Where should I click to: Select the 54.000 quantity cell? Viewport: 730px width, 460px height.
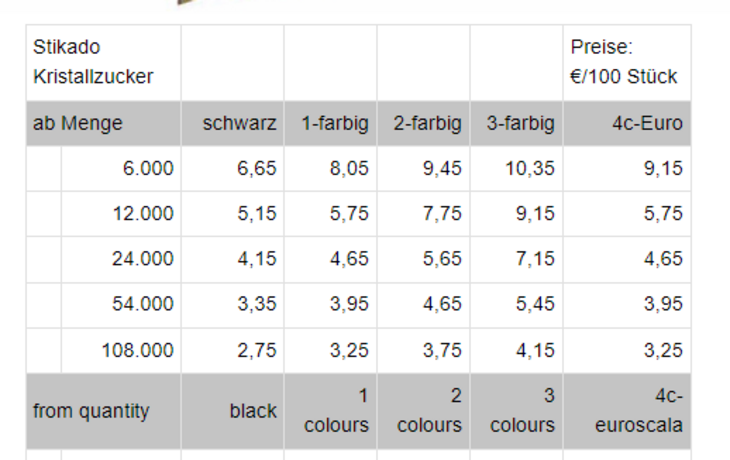coord(121,304)
